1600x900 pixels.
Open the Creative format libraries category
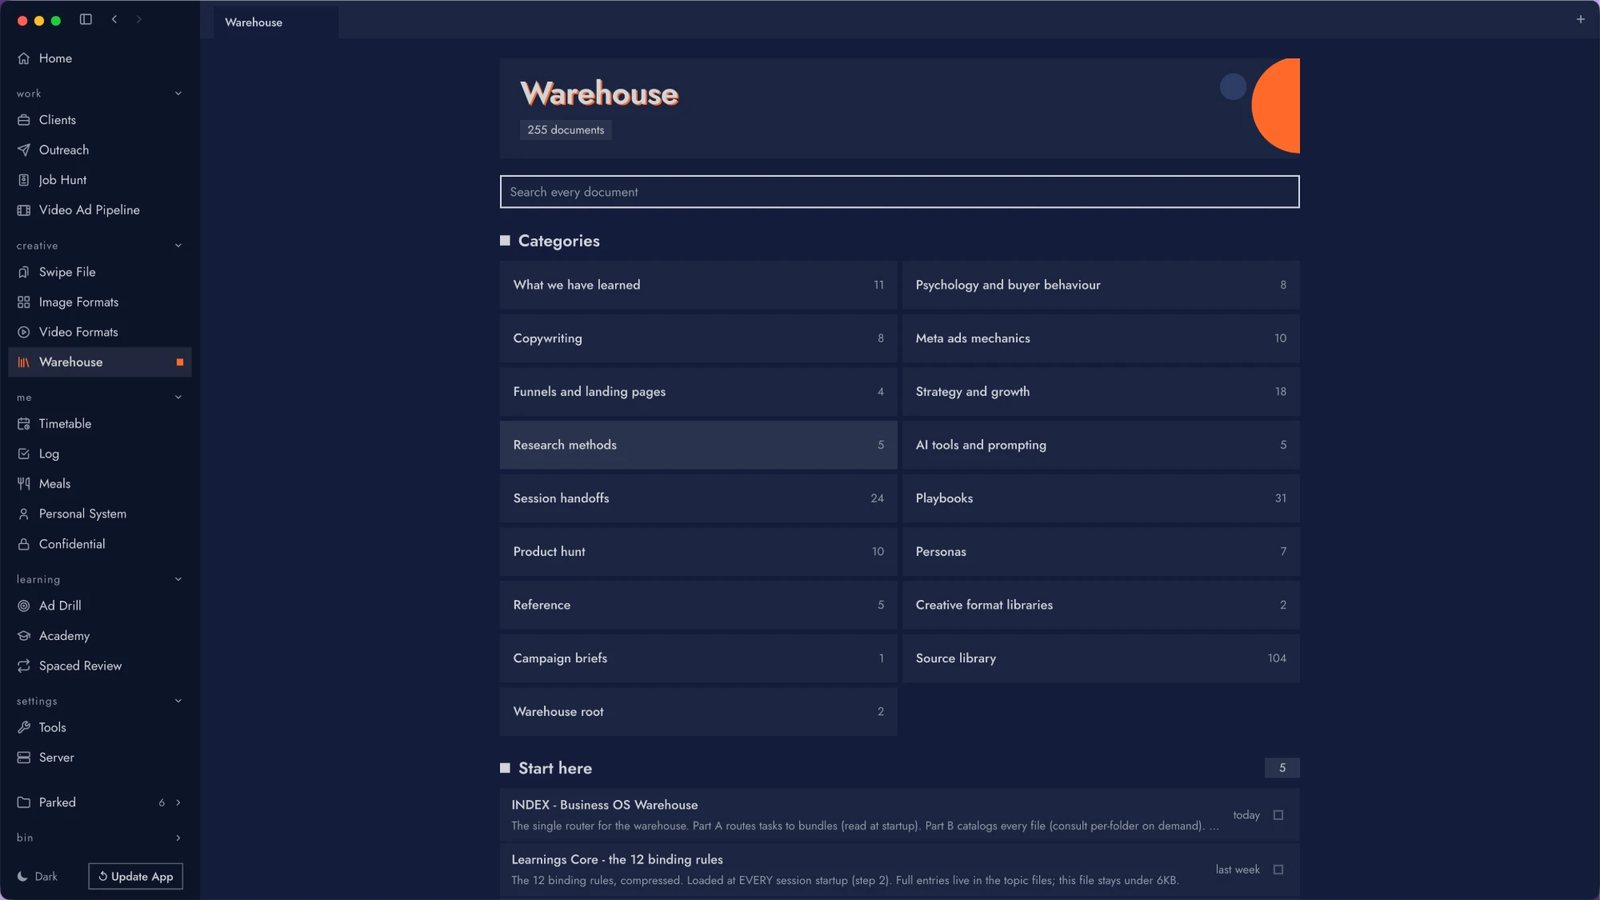click(x=1101, y=605)
